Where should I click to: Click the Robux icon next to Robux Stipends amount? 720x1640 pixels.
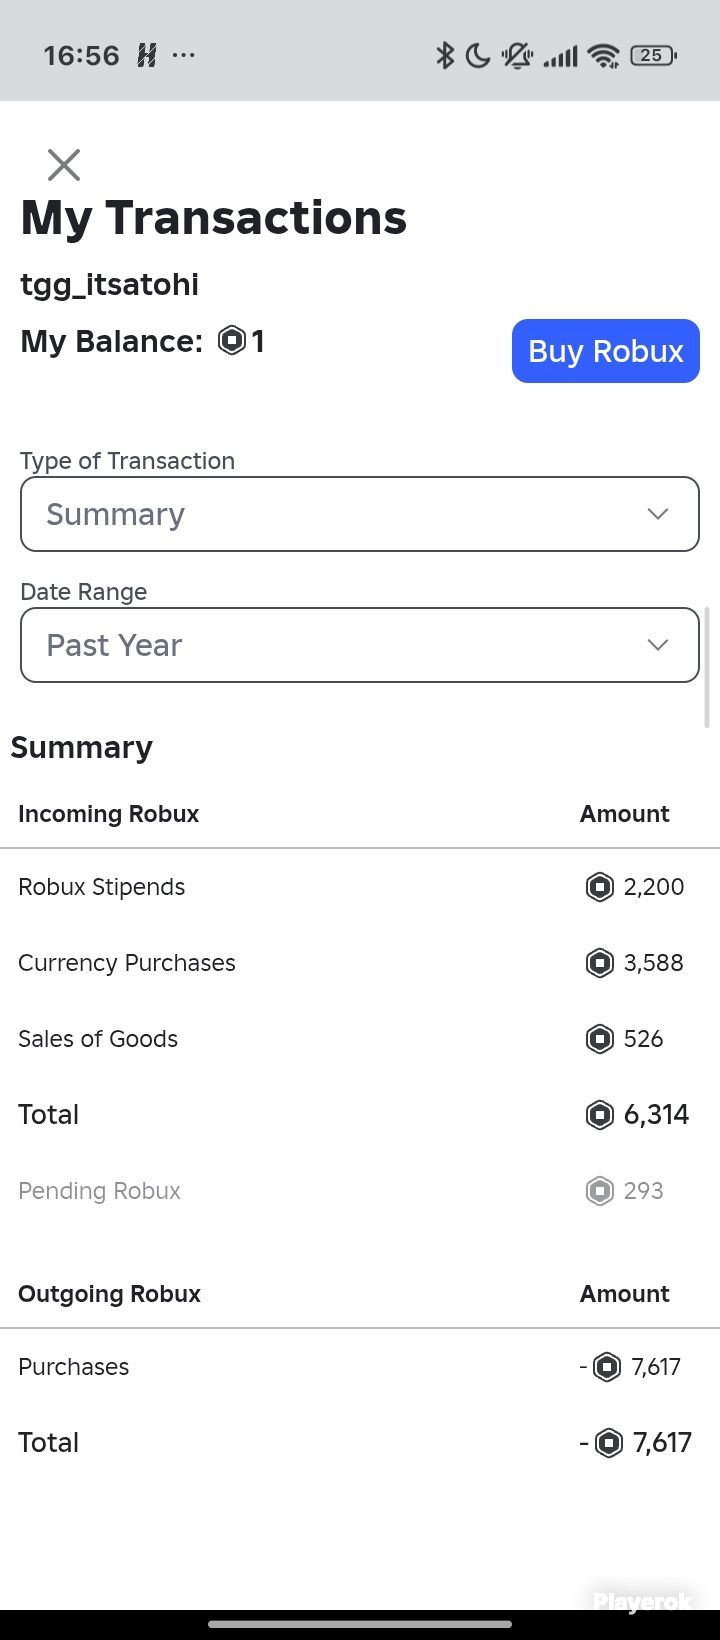click(599, 887)
